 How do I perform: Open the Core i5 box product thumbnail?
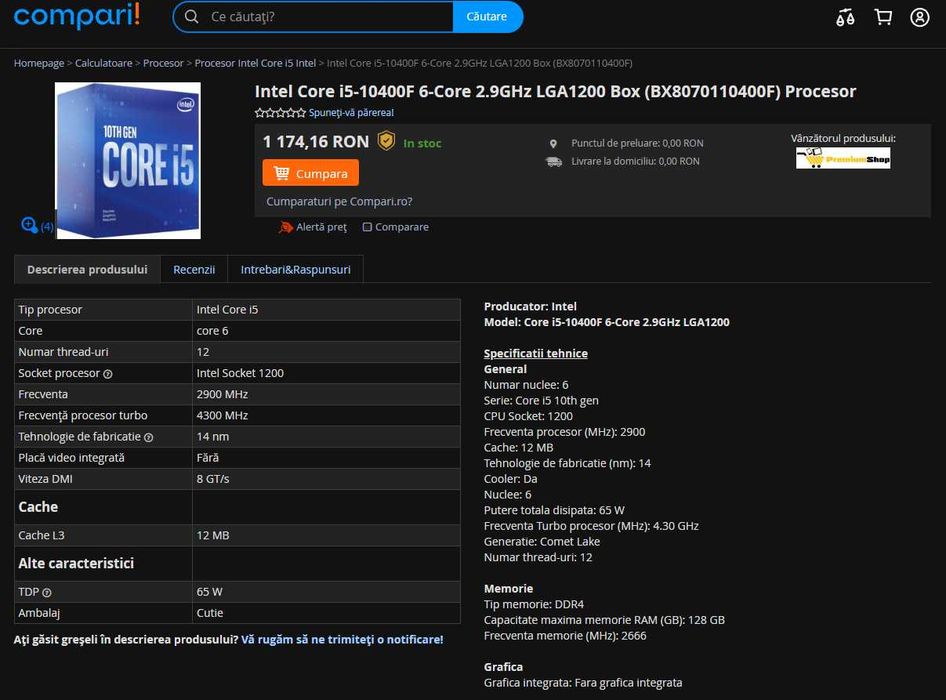128,161
